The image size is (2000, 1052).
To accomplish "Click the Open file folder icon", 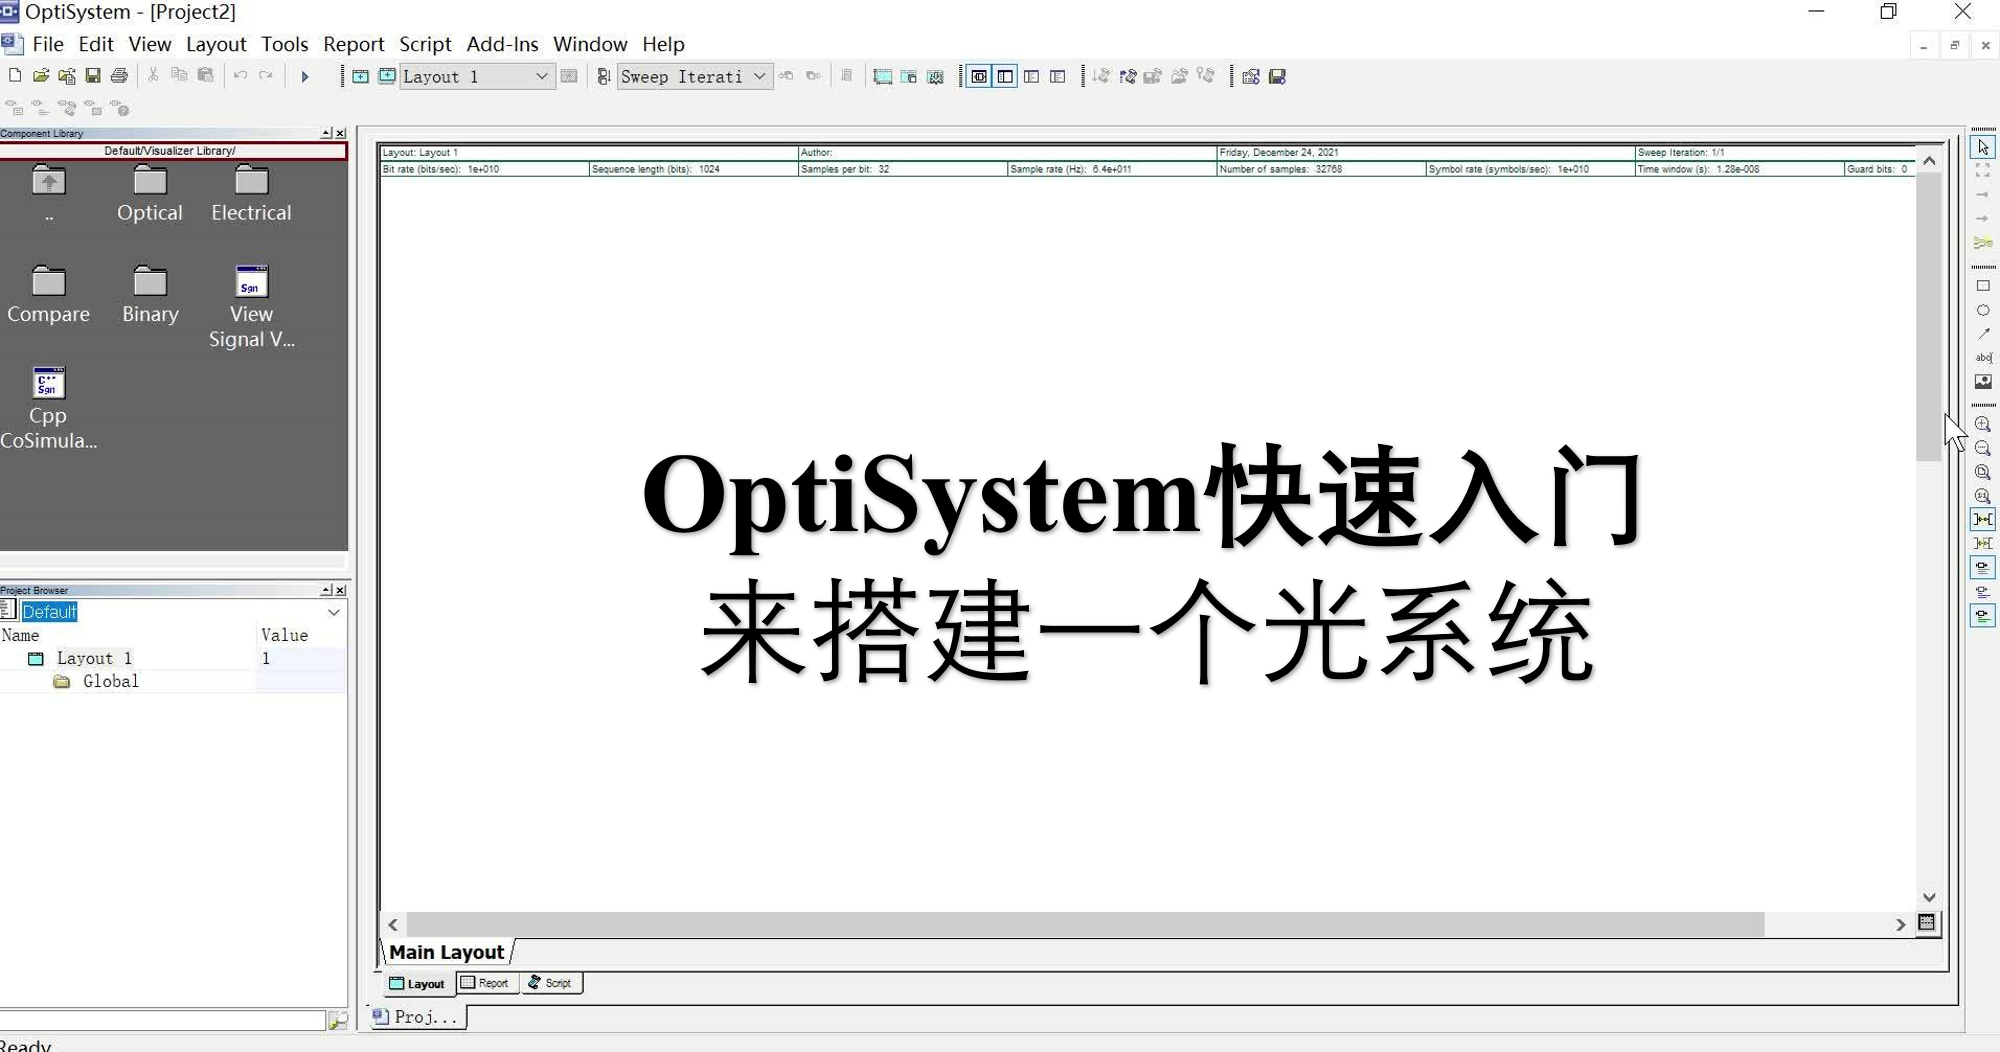I will click(x=41, y=76).
